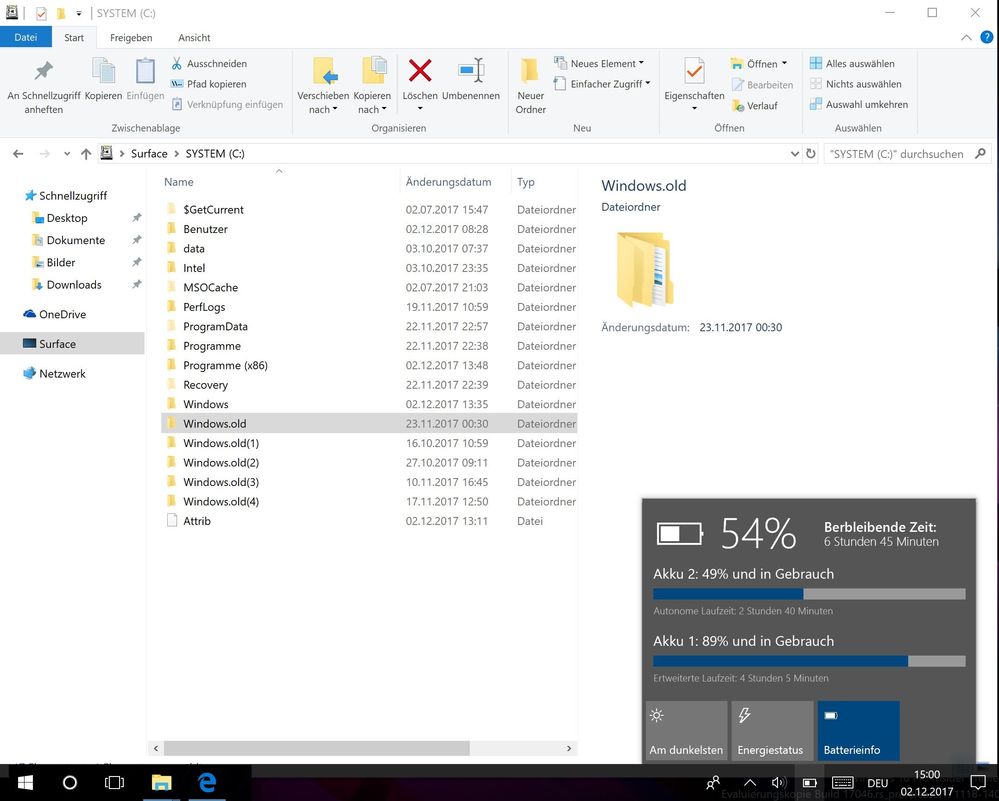Select everything with Alles auswählen
This screenshot has width=999, height=801.
(x=852, y=64)
